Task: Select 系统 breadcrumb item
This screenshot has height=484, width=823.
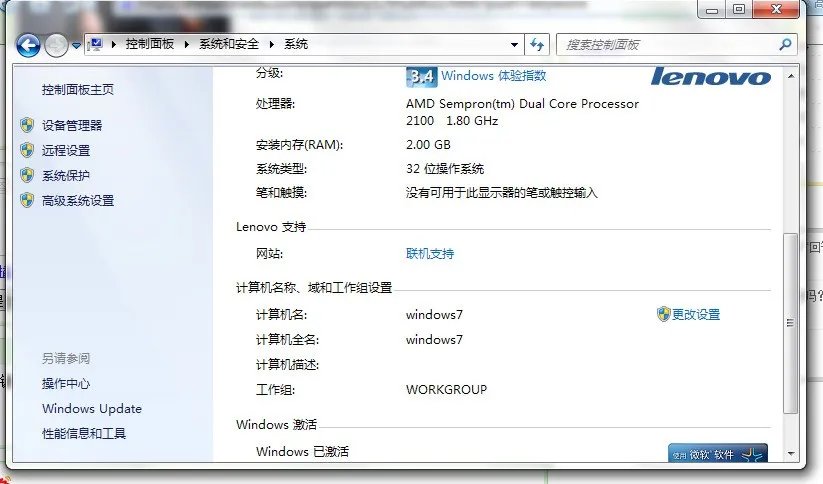Action: 296,44
